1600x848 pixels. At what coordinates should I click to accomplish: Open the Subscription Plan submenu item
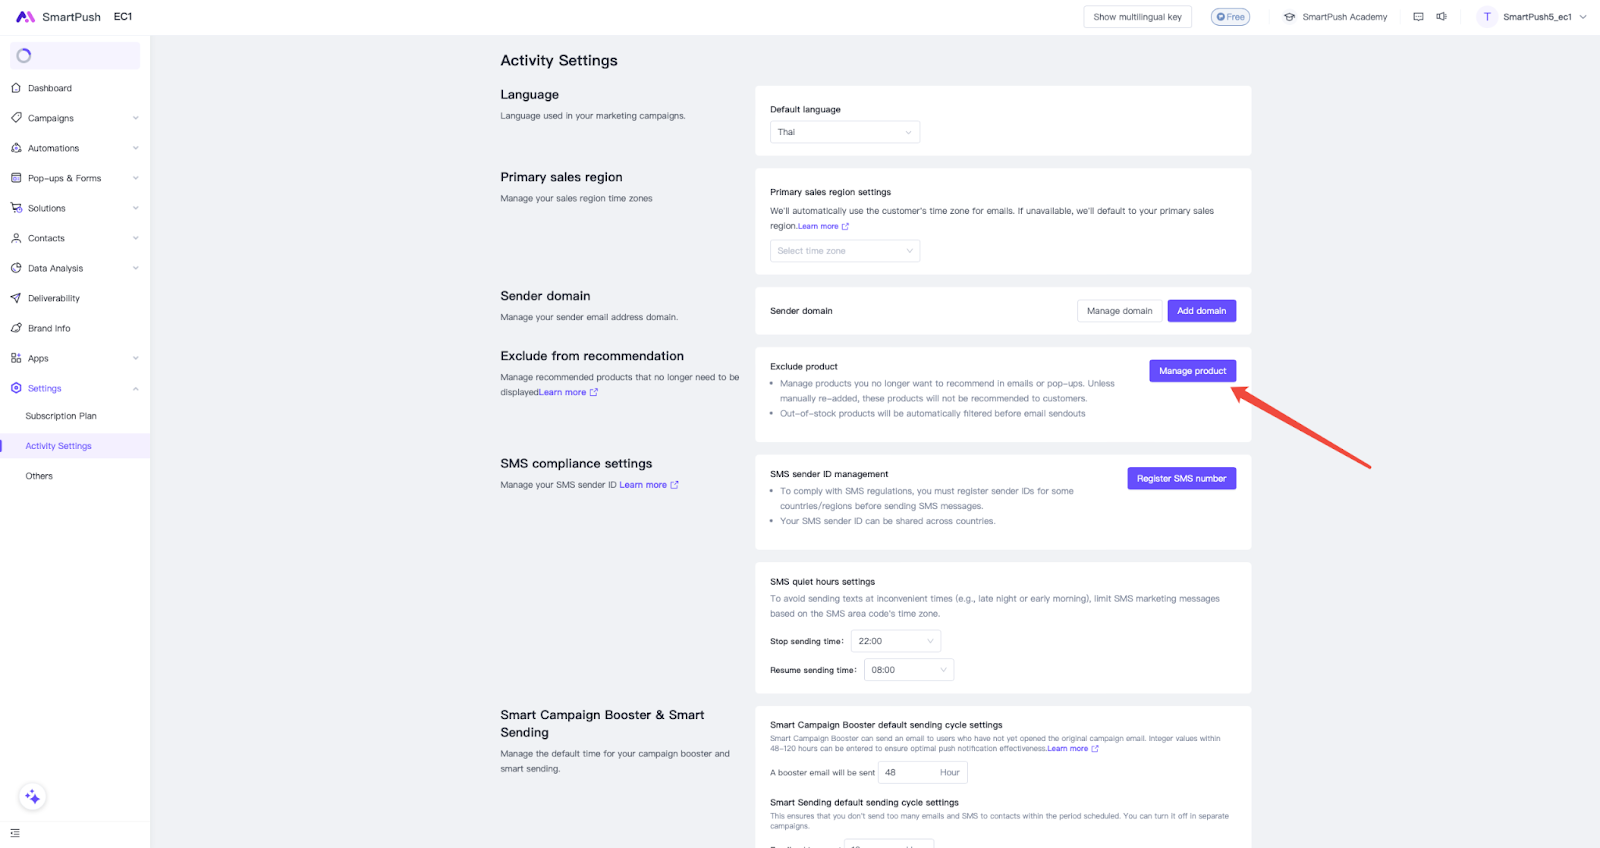(61, 416)
